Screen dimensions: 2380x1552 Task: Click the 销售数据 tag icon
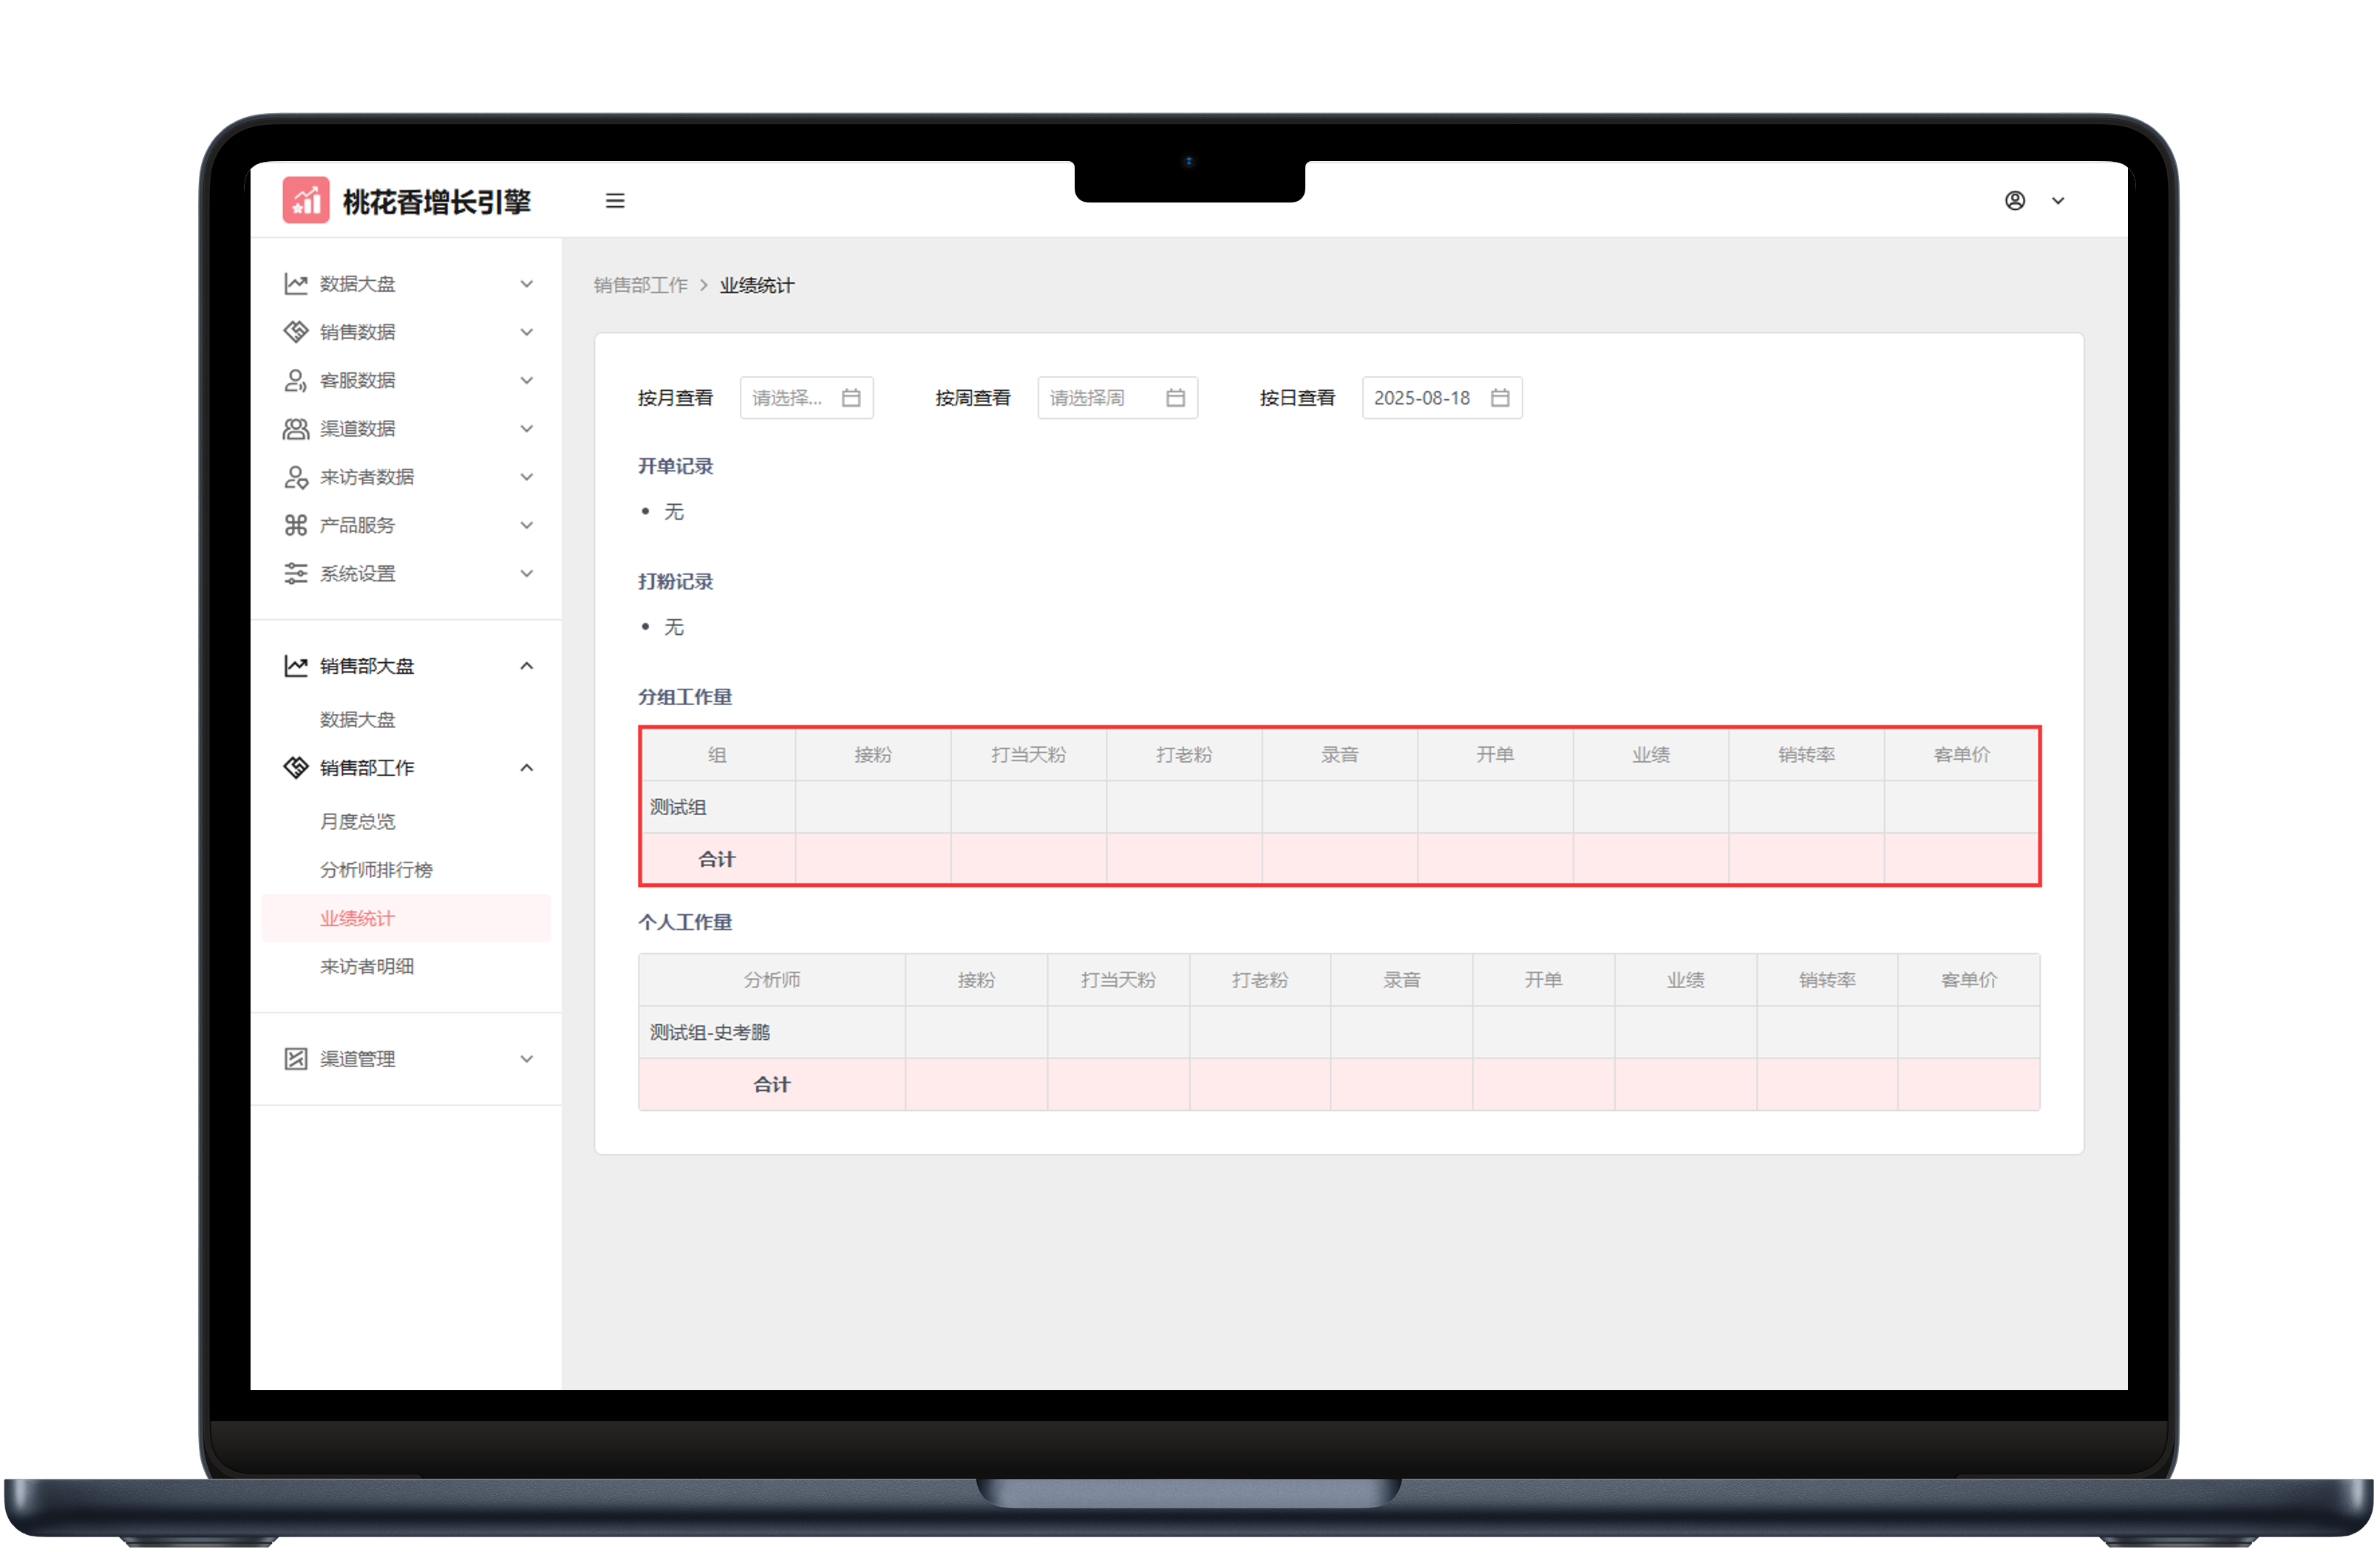click(295, 332)
